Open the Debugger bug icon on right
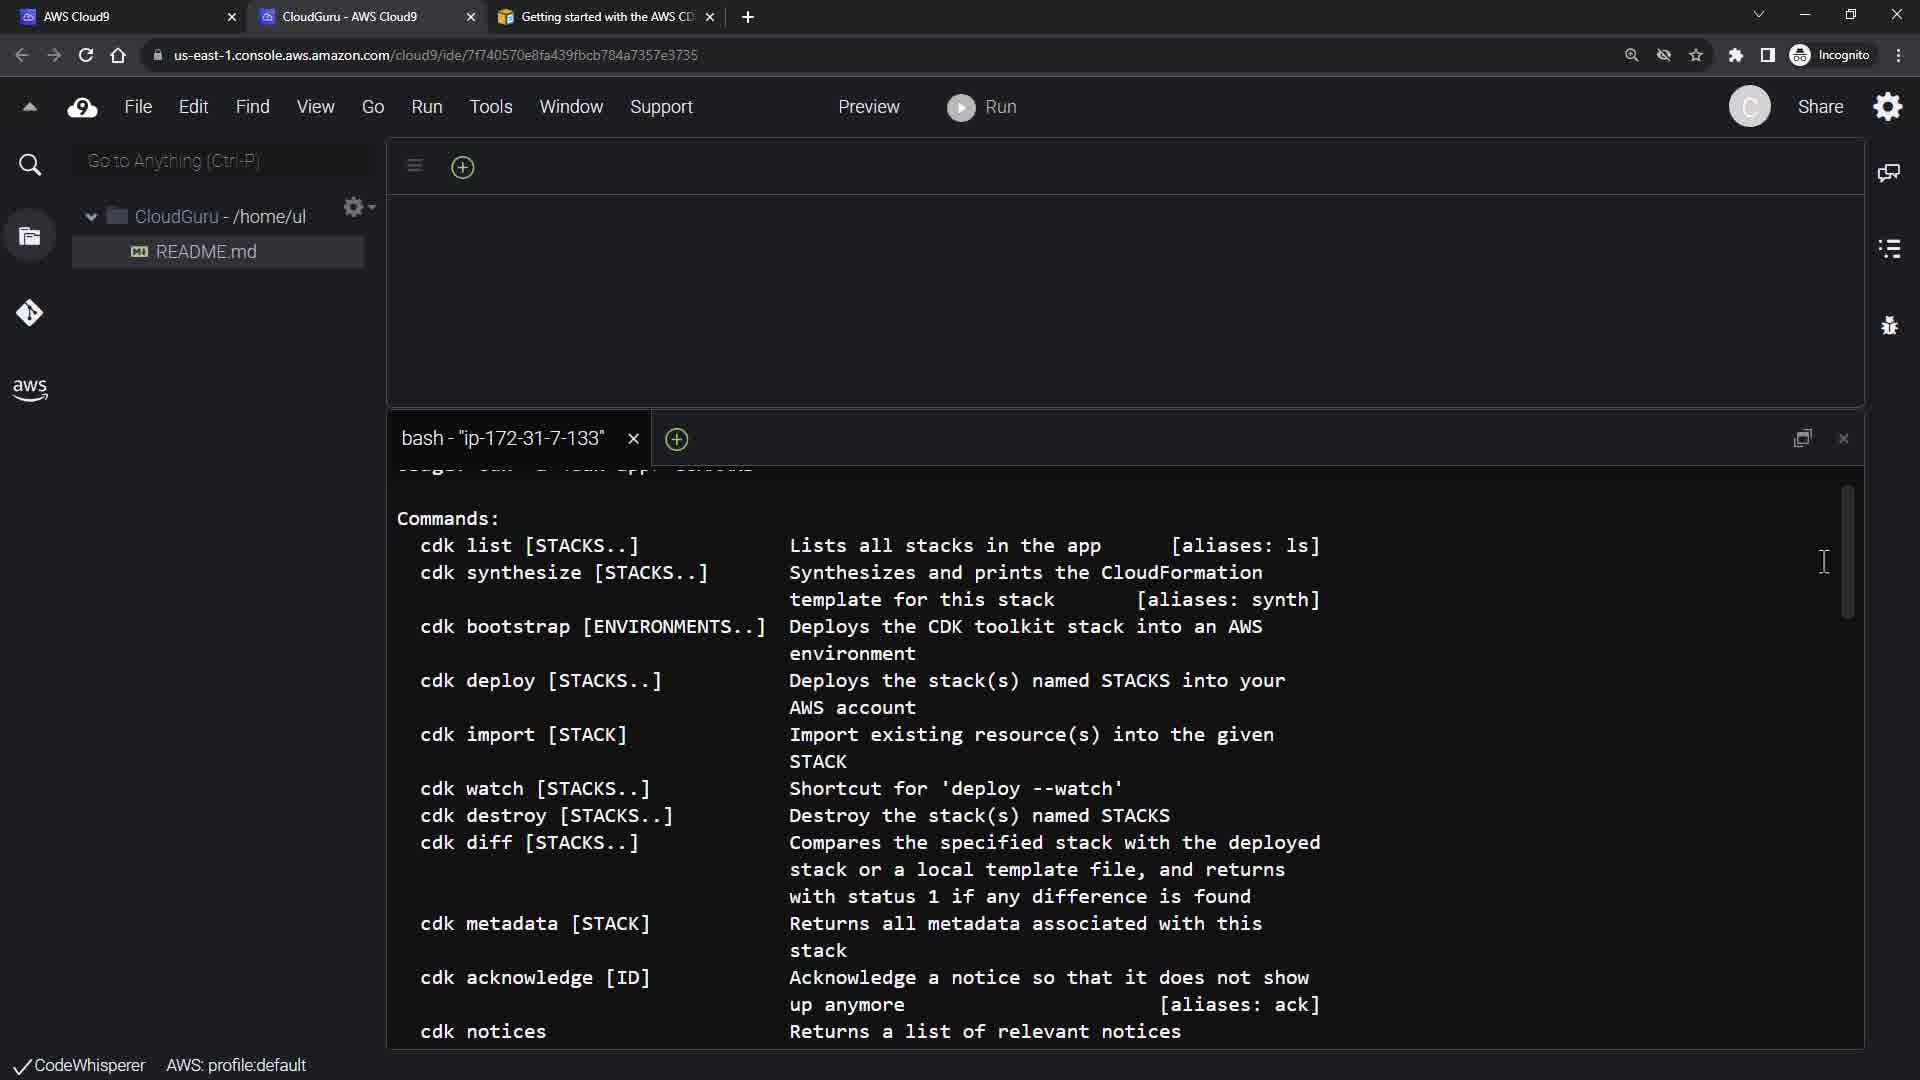Screen dimensions: 1920x1080 (x=1888, y=326)
